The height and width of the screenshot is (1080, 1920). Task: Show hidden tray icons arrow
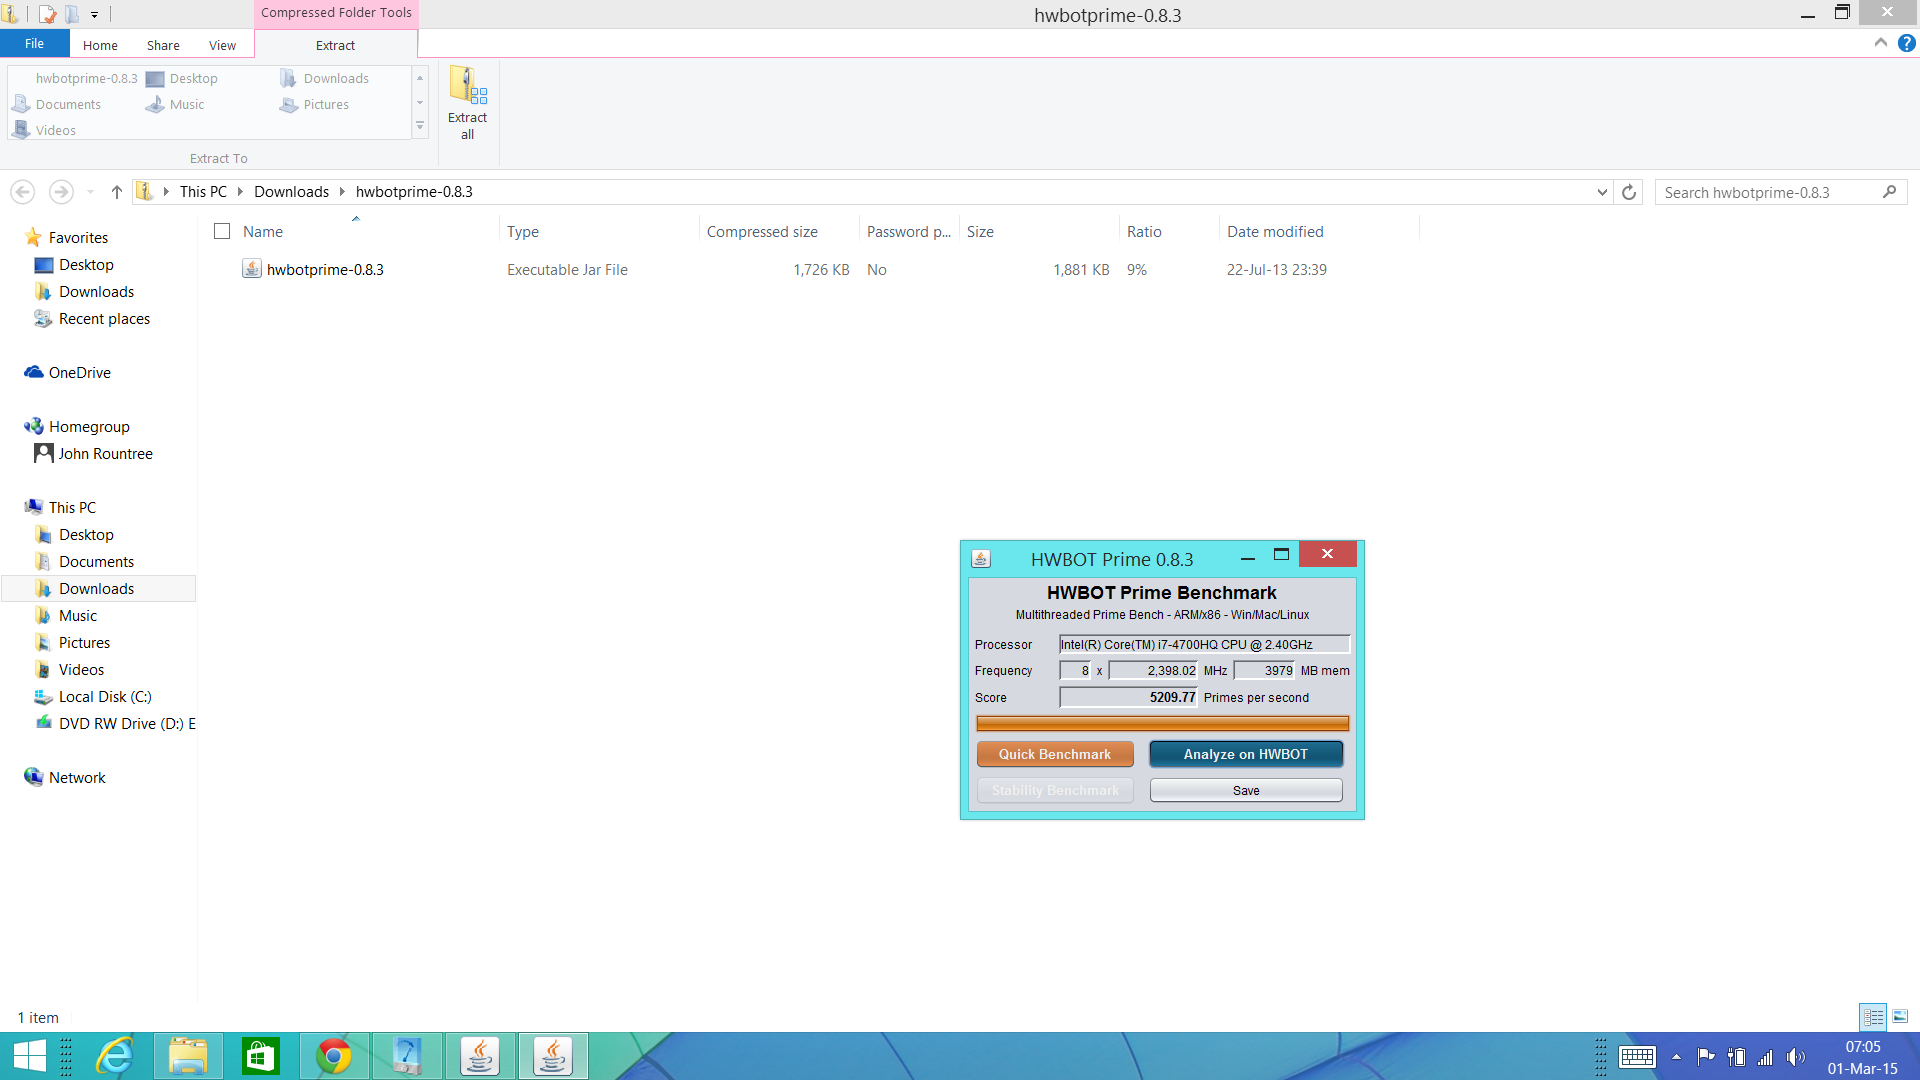pyautogui.click(x=1676, y=1057)
